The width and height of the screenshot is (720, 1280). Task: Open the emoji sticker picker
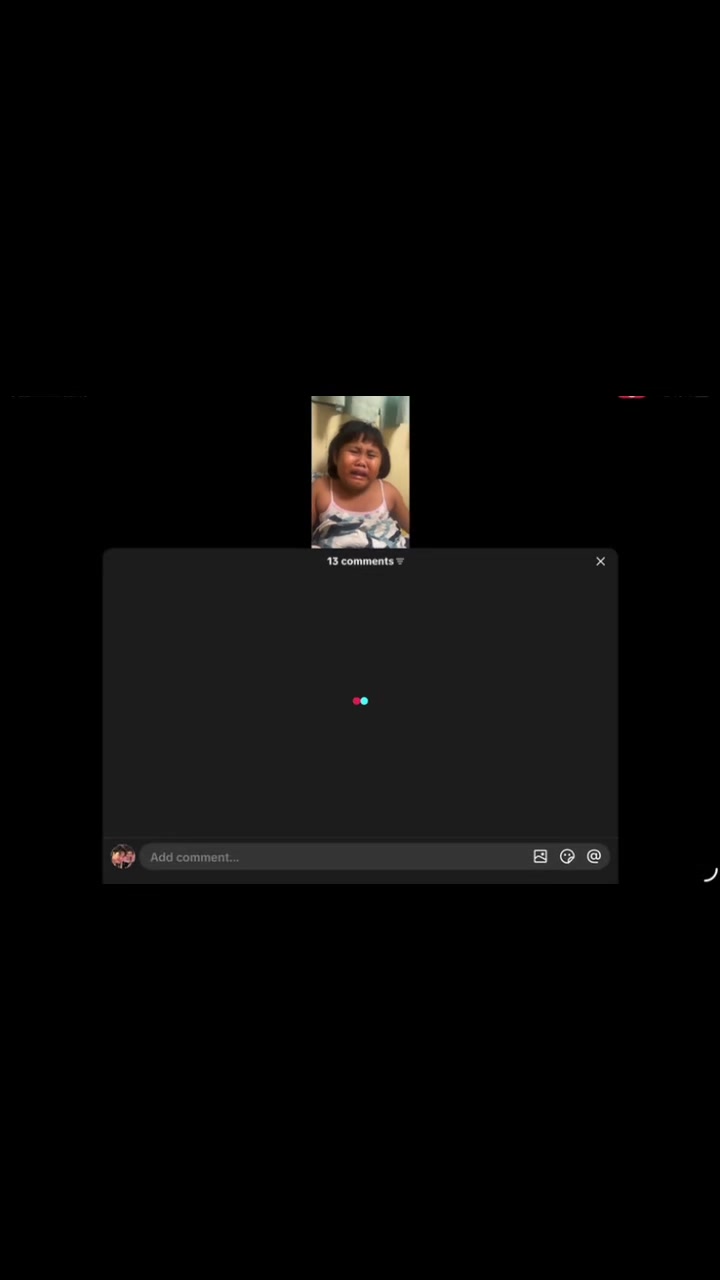[x=567, y=857]
